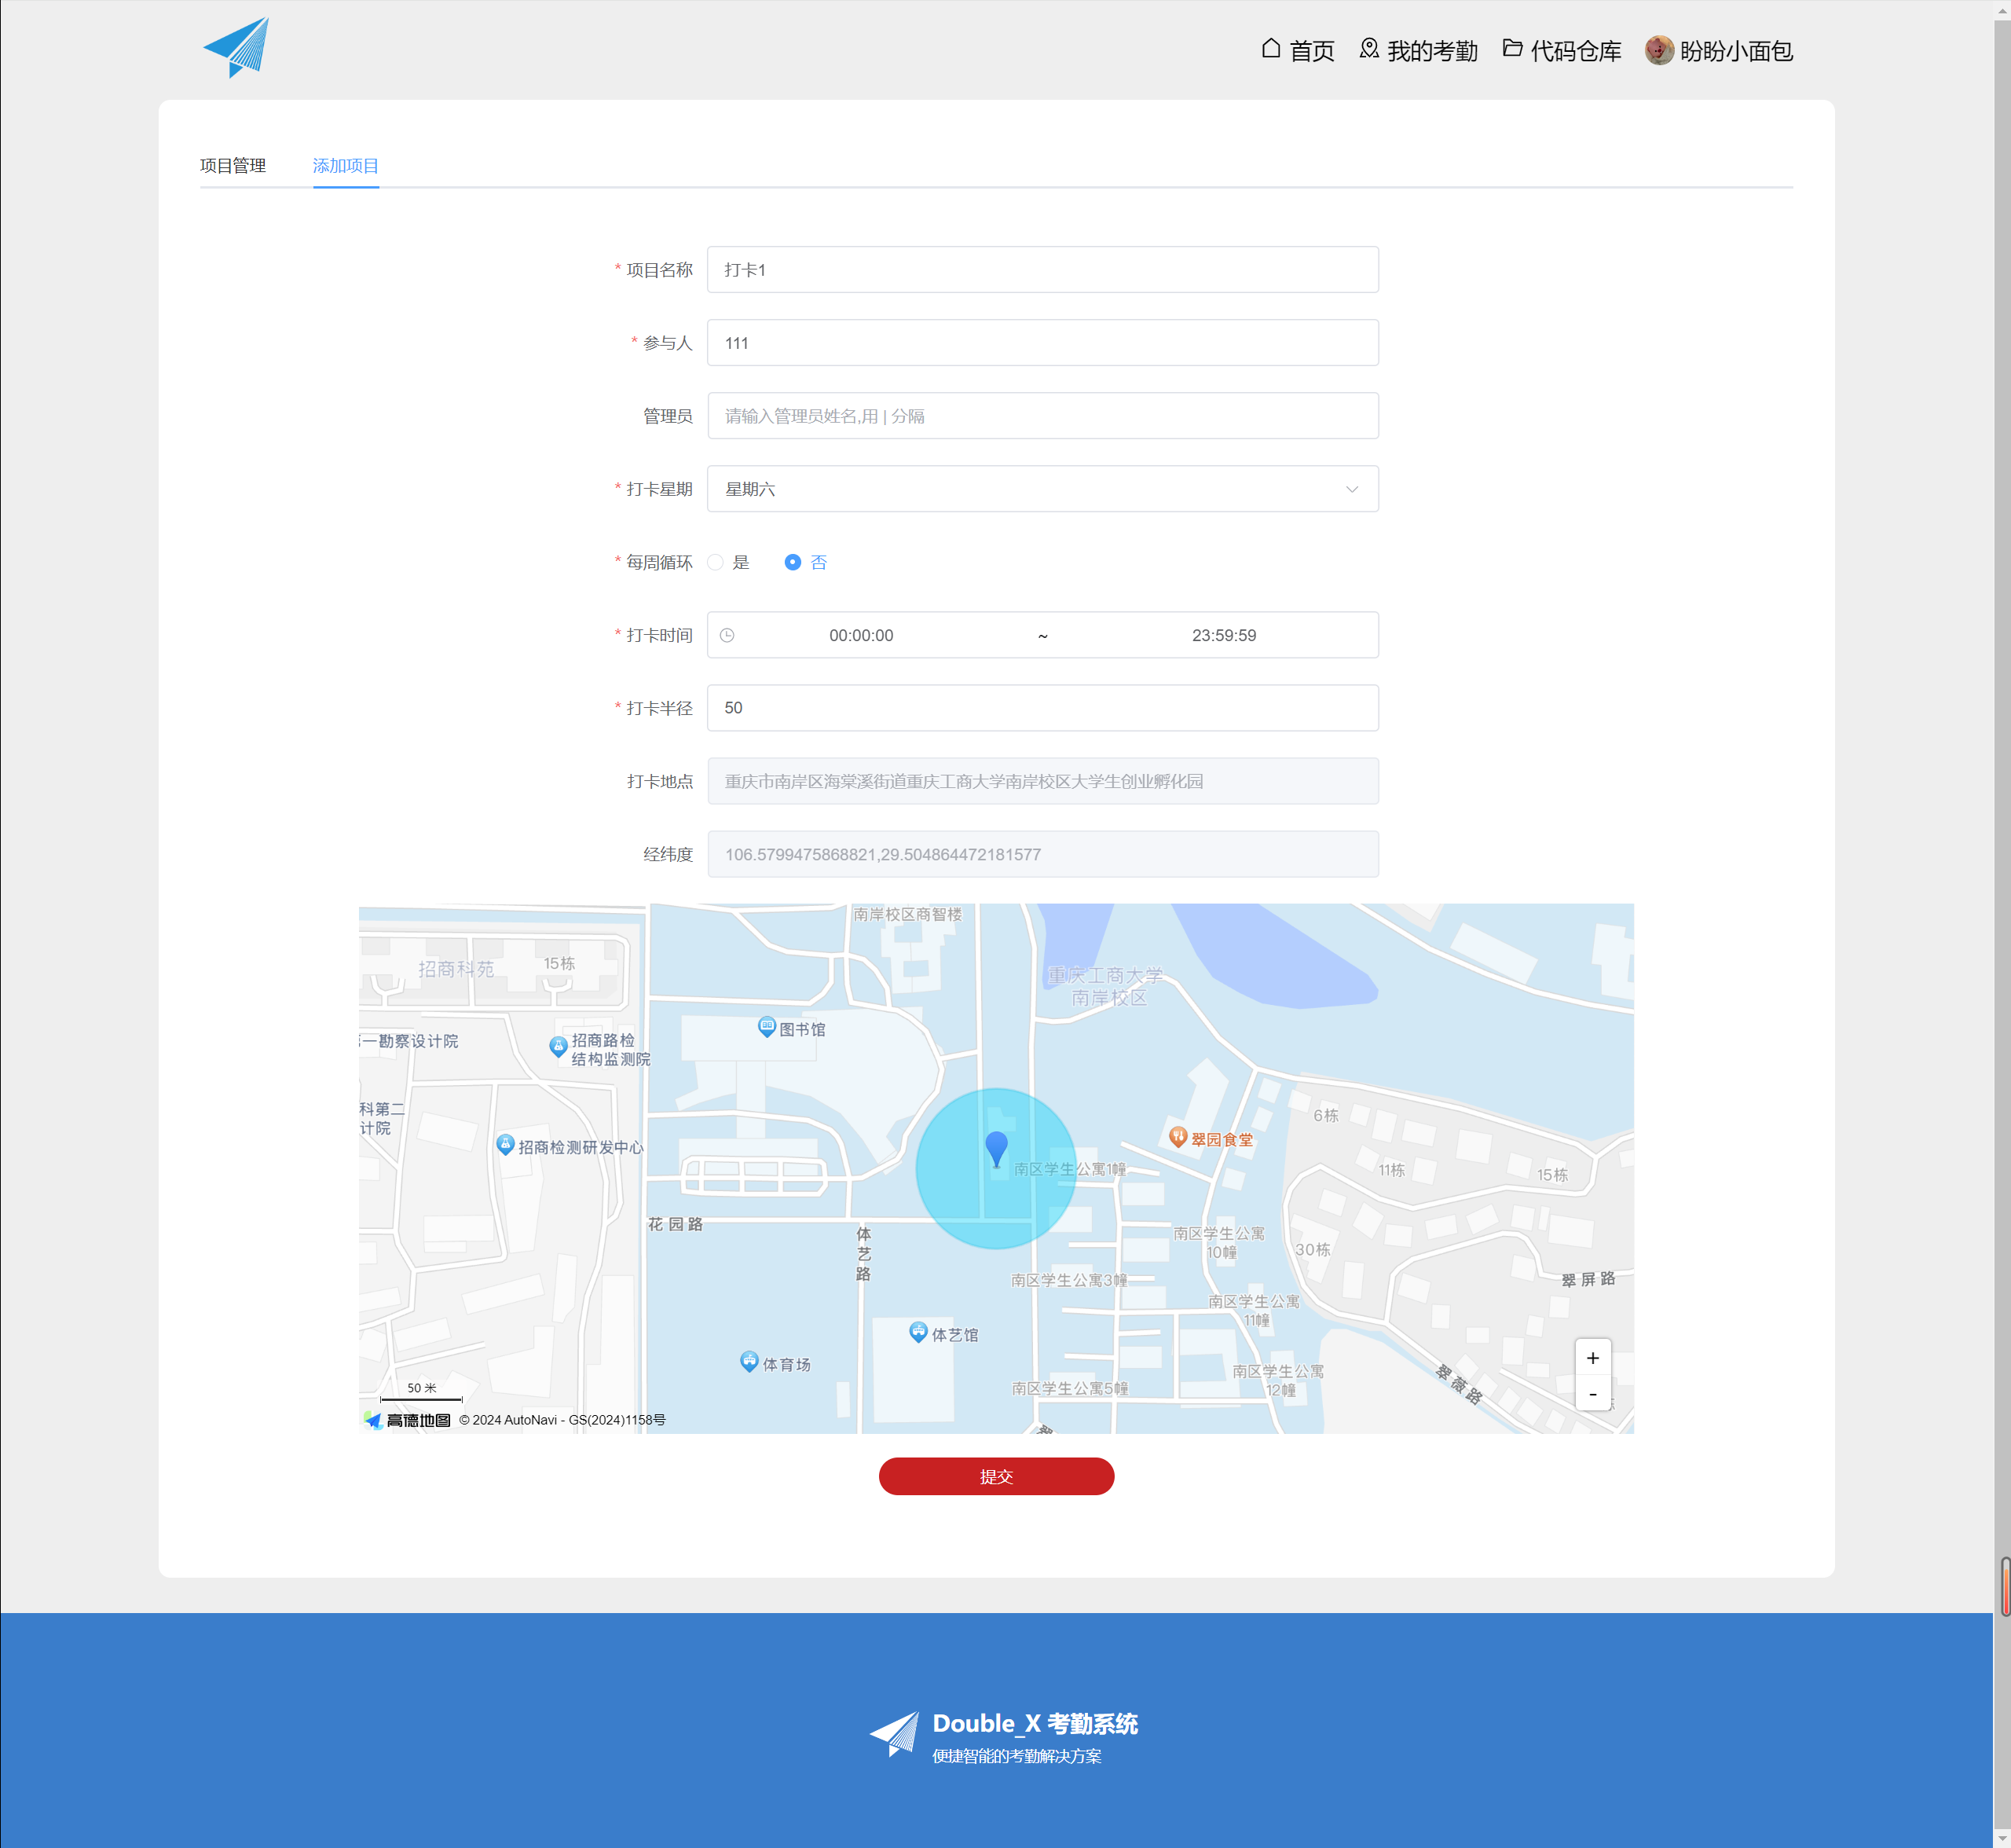Click footer slogan 便捷智能的考勤解决方案
This screenshot has height=1848, width=2011.
pyautogui.click(x=1017, y=1756)
